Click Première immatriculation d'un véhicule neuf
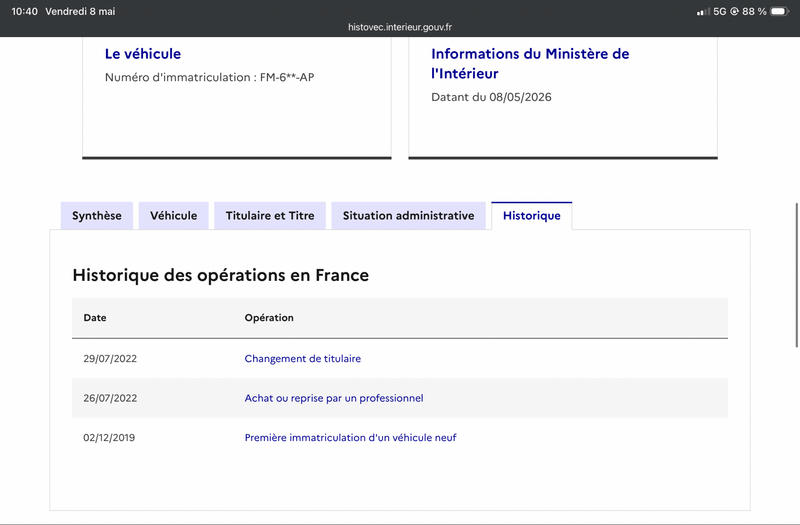Viewport: 800px width, 525px height. 351,438
